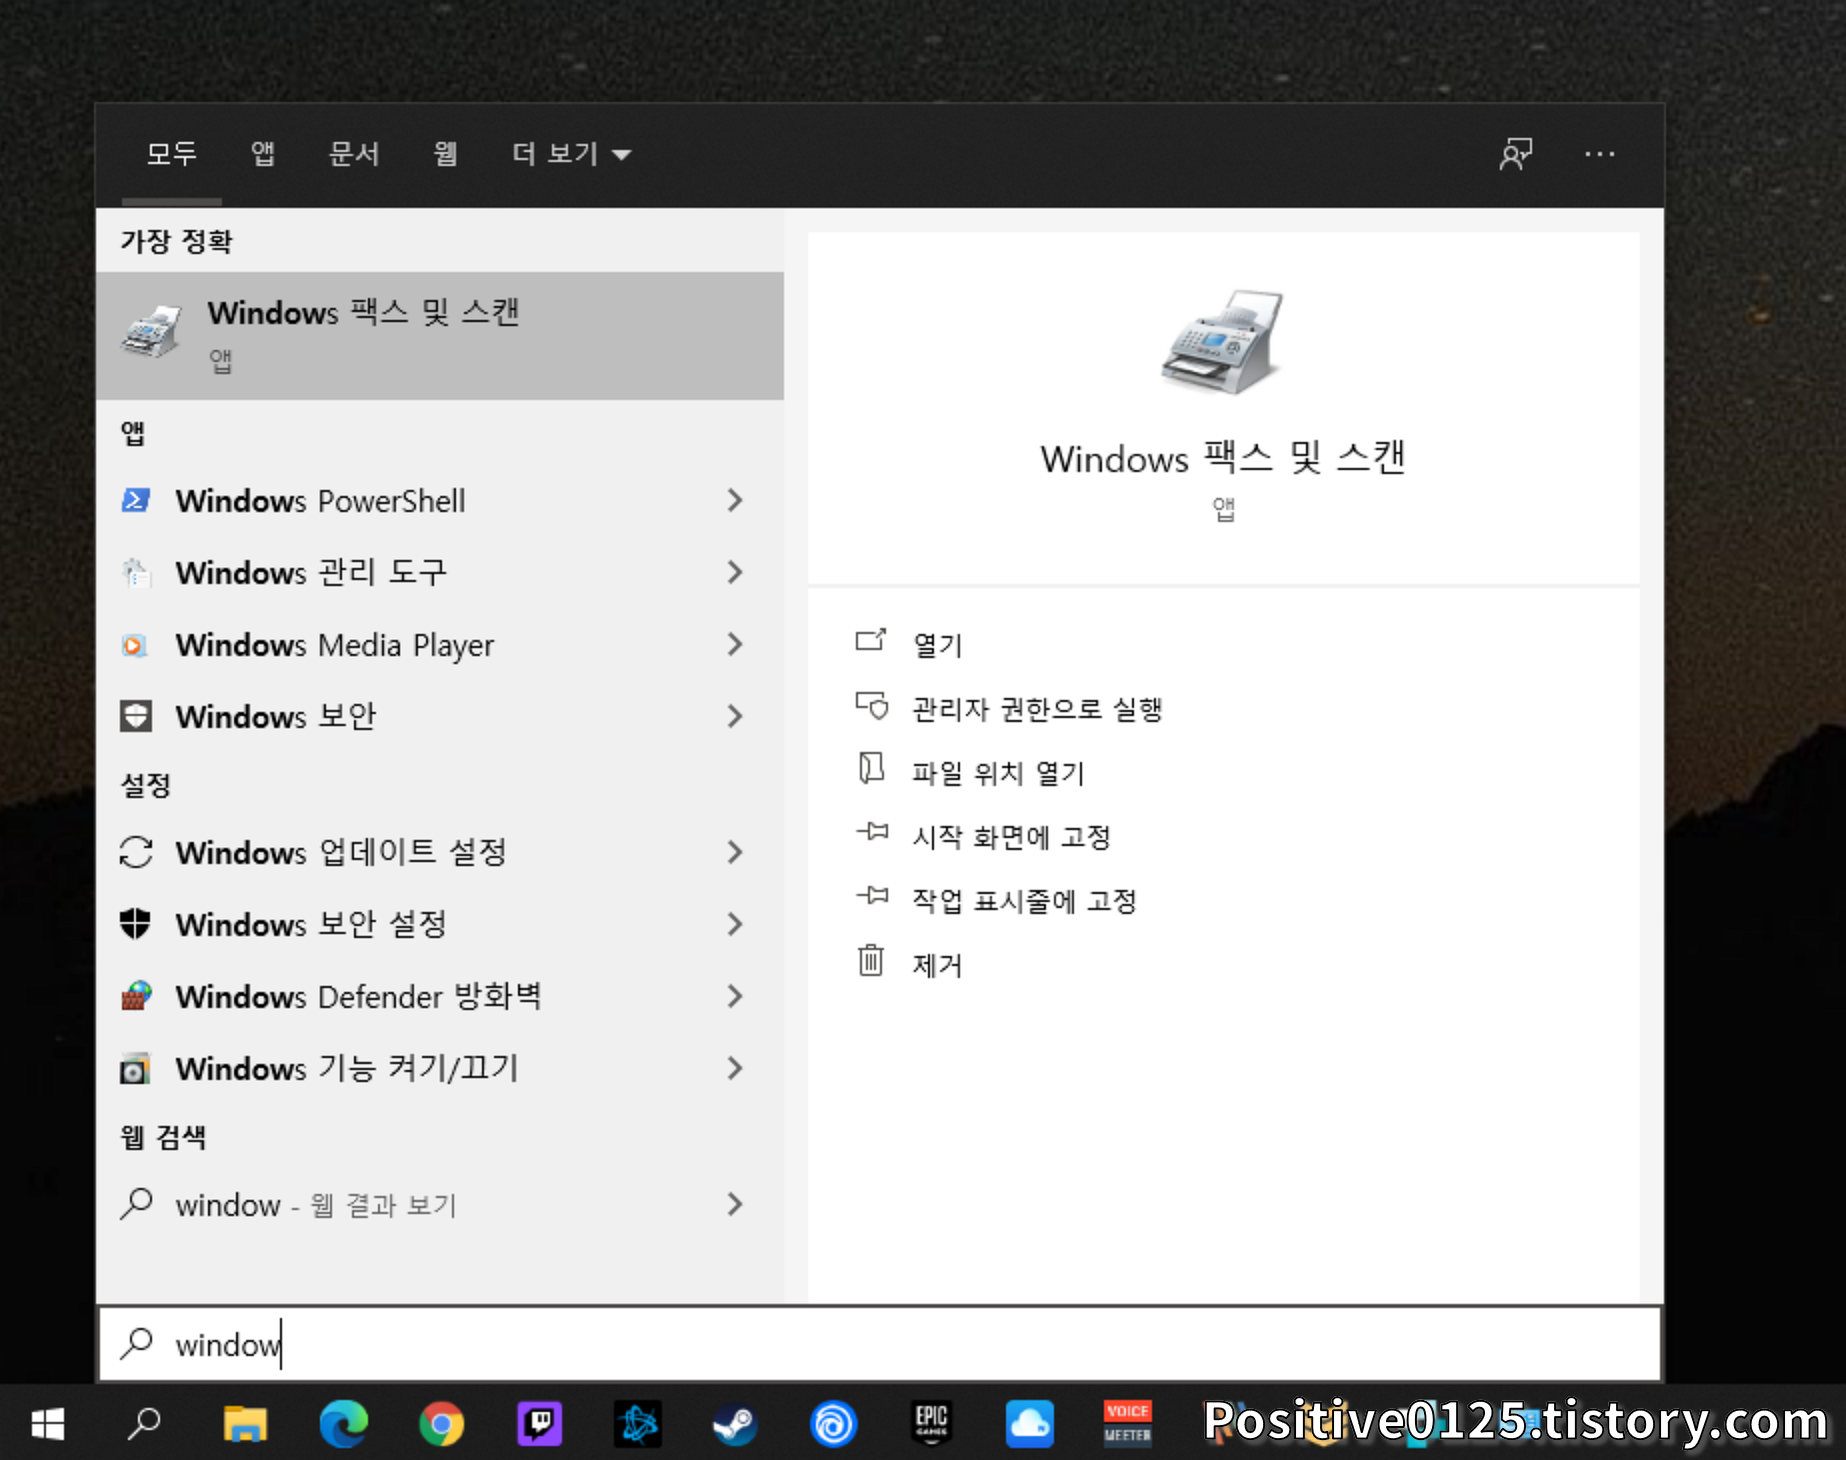Expand Windows Media Player result arrow
1846x1460 pixels.
click(735, 644)
